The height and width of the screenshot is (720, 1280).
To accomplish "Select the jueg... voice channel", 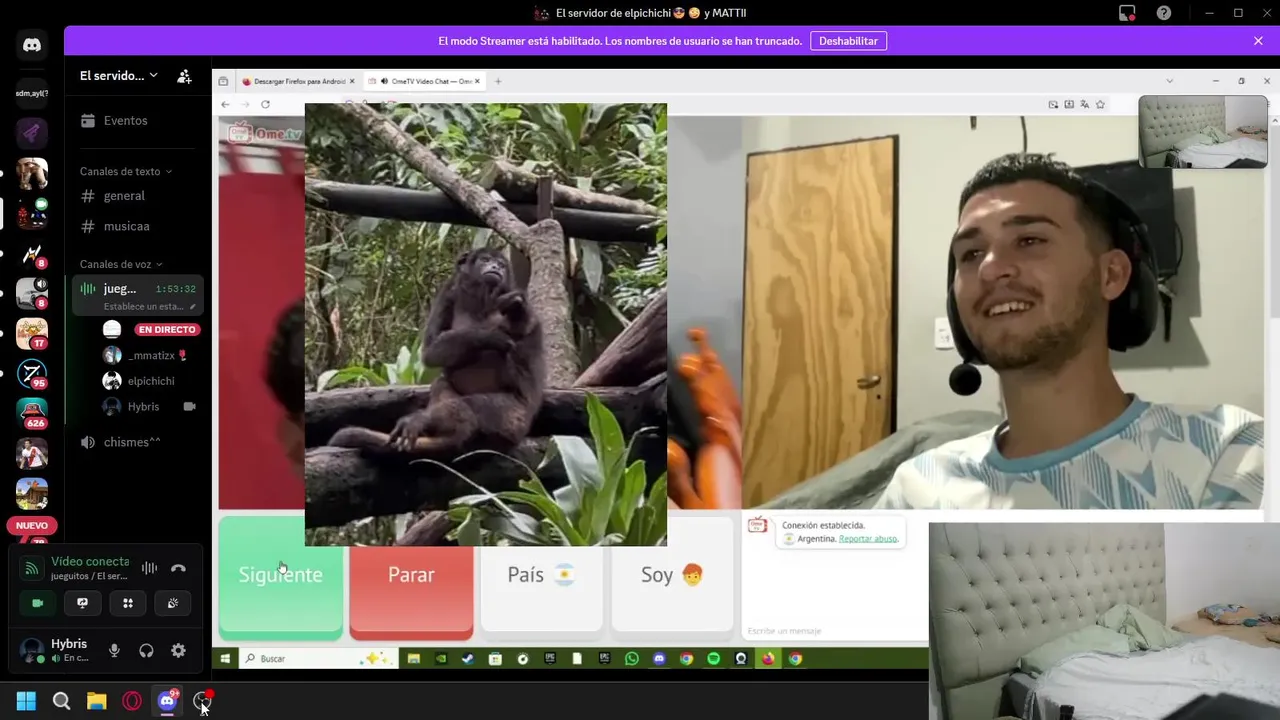I will tap(138, 296).
